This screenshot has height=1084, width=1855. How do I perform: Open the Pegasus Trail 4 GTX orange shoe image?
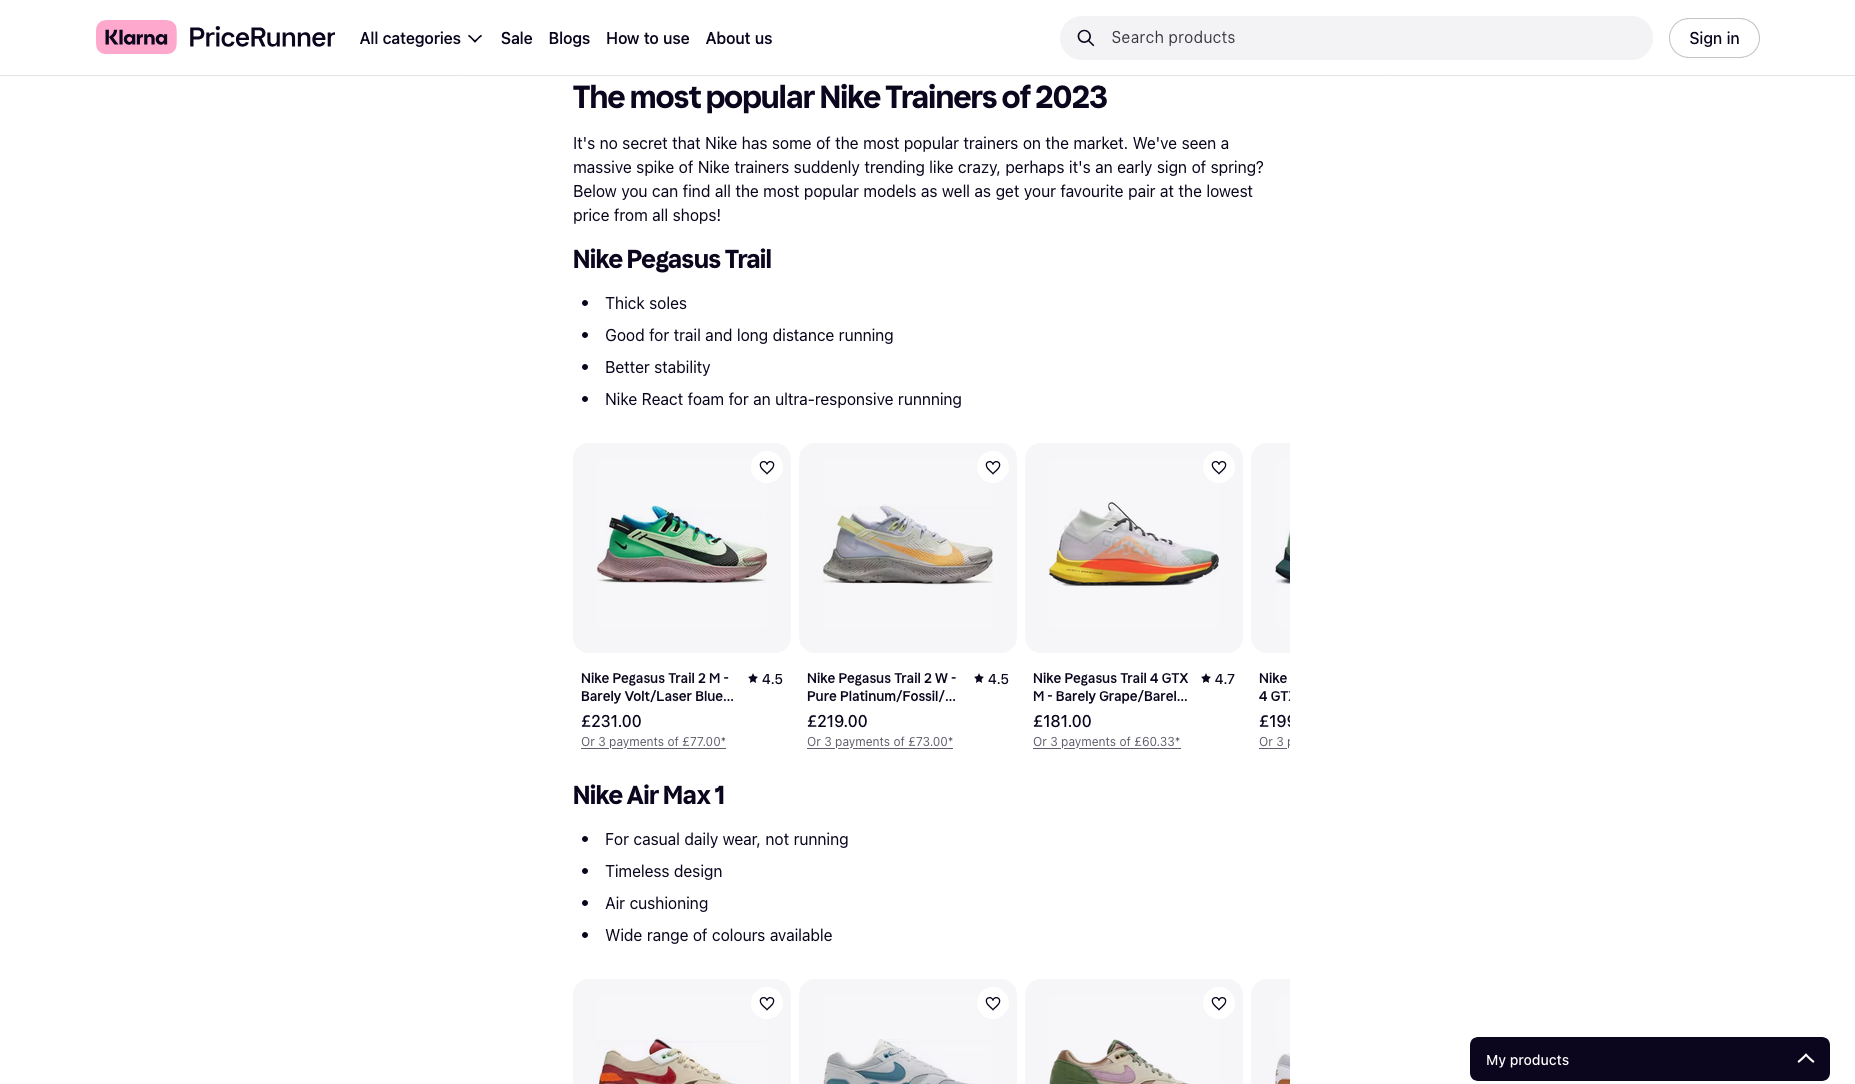coord(1134,548)
